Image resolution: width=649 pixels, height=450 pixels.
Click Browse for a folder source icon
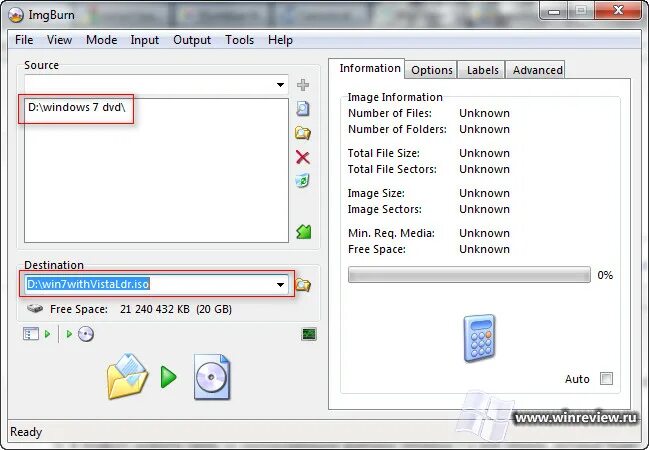(303, 133)
